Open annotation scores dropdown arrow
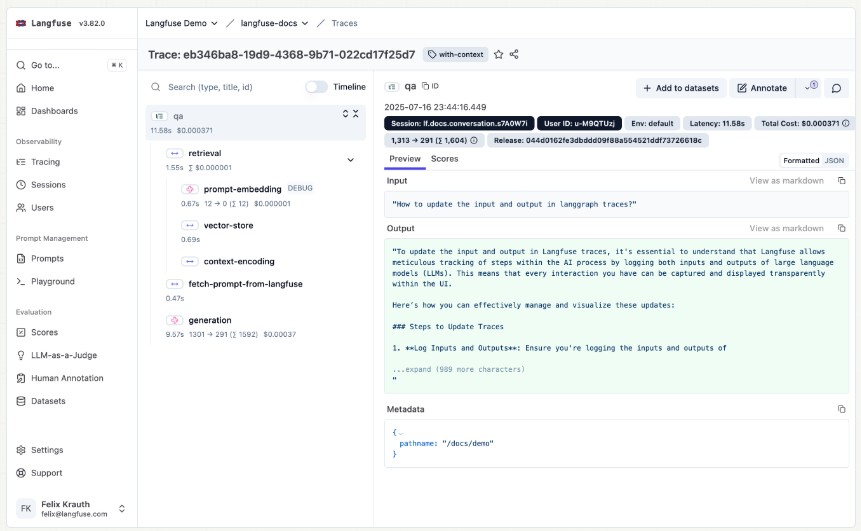 coord(810,87)
